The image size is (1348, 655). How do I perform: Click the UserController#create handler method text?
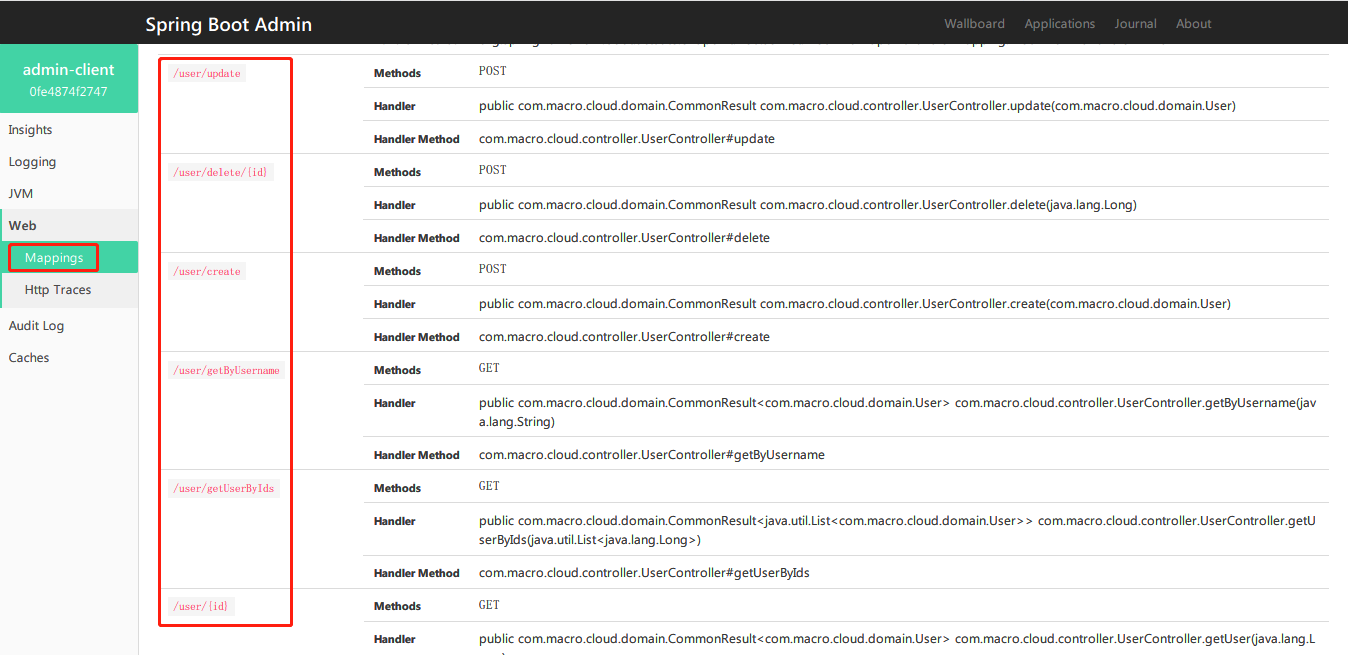pos(624,337)
